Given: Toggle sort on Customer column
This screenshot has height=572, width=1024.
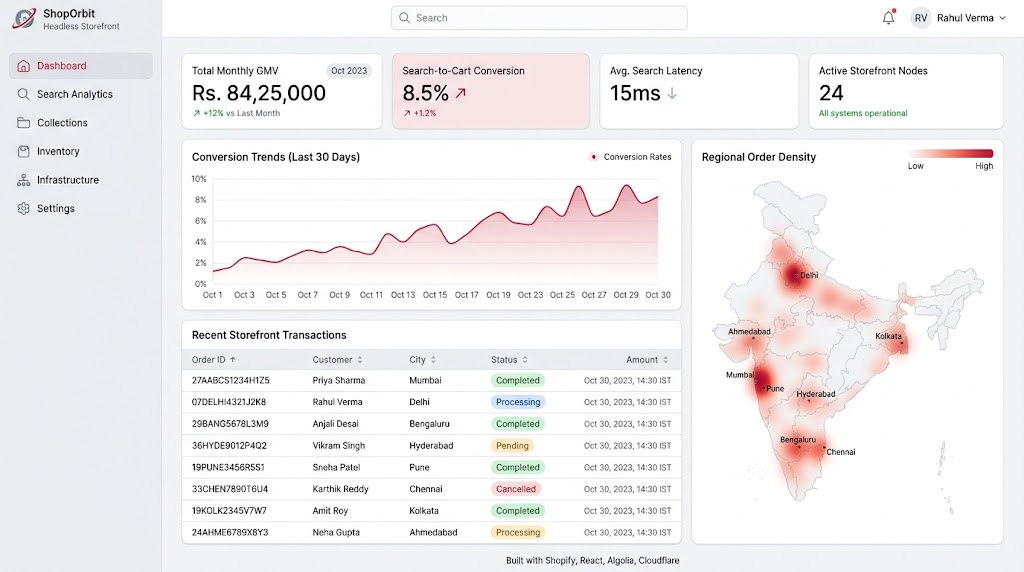Looking at the screenshot, I should tap(360, 360).
